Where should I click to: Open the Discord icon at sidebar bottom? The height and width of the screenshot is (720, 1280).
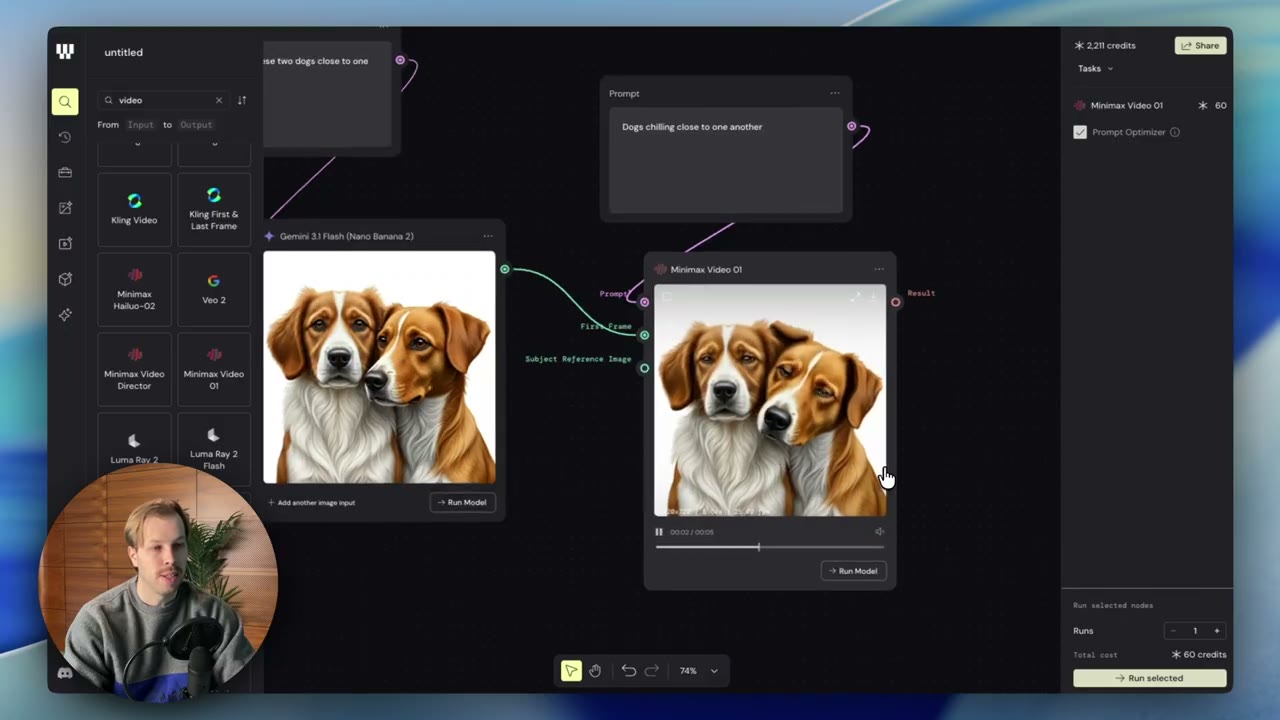[x=65, y=674]
